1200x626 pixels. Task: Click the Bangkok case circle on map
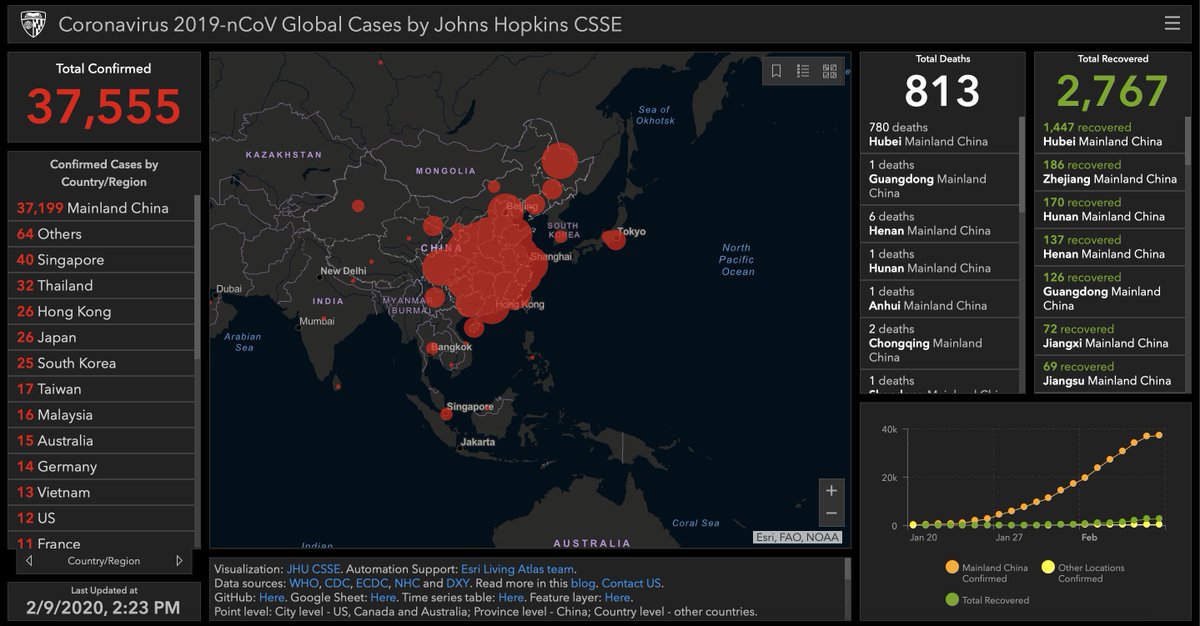432,348
